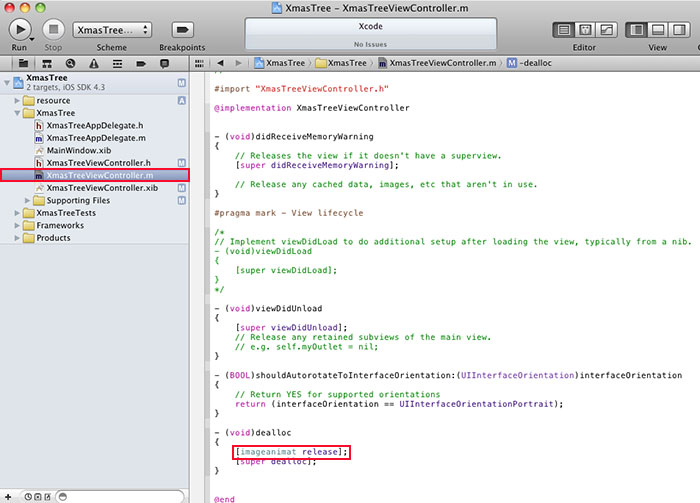Expand the Supporting Files folder

click(x=27, y=200)
